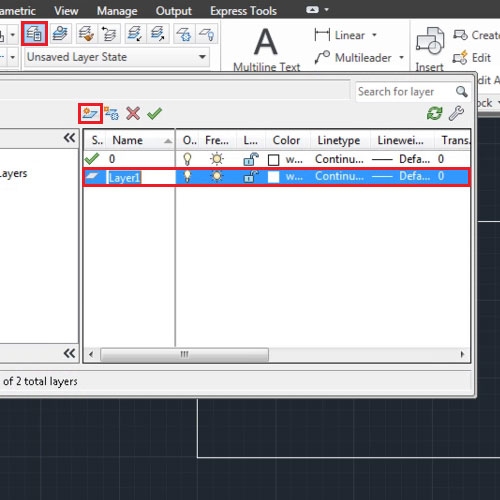Click the Freeze column header
This screenshot has height=500, width=500.
(217, 140)
